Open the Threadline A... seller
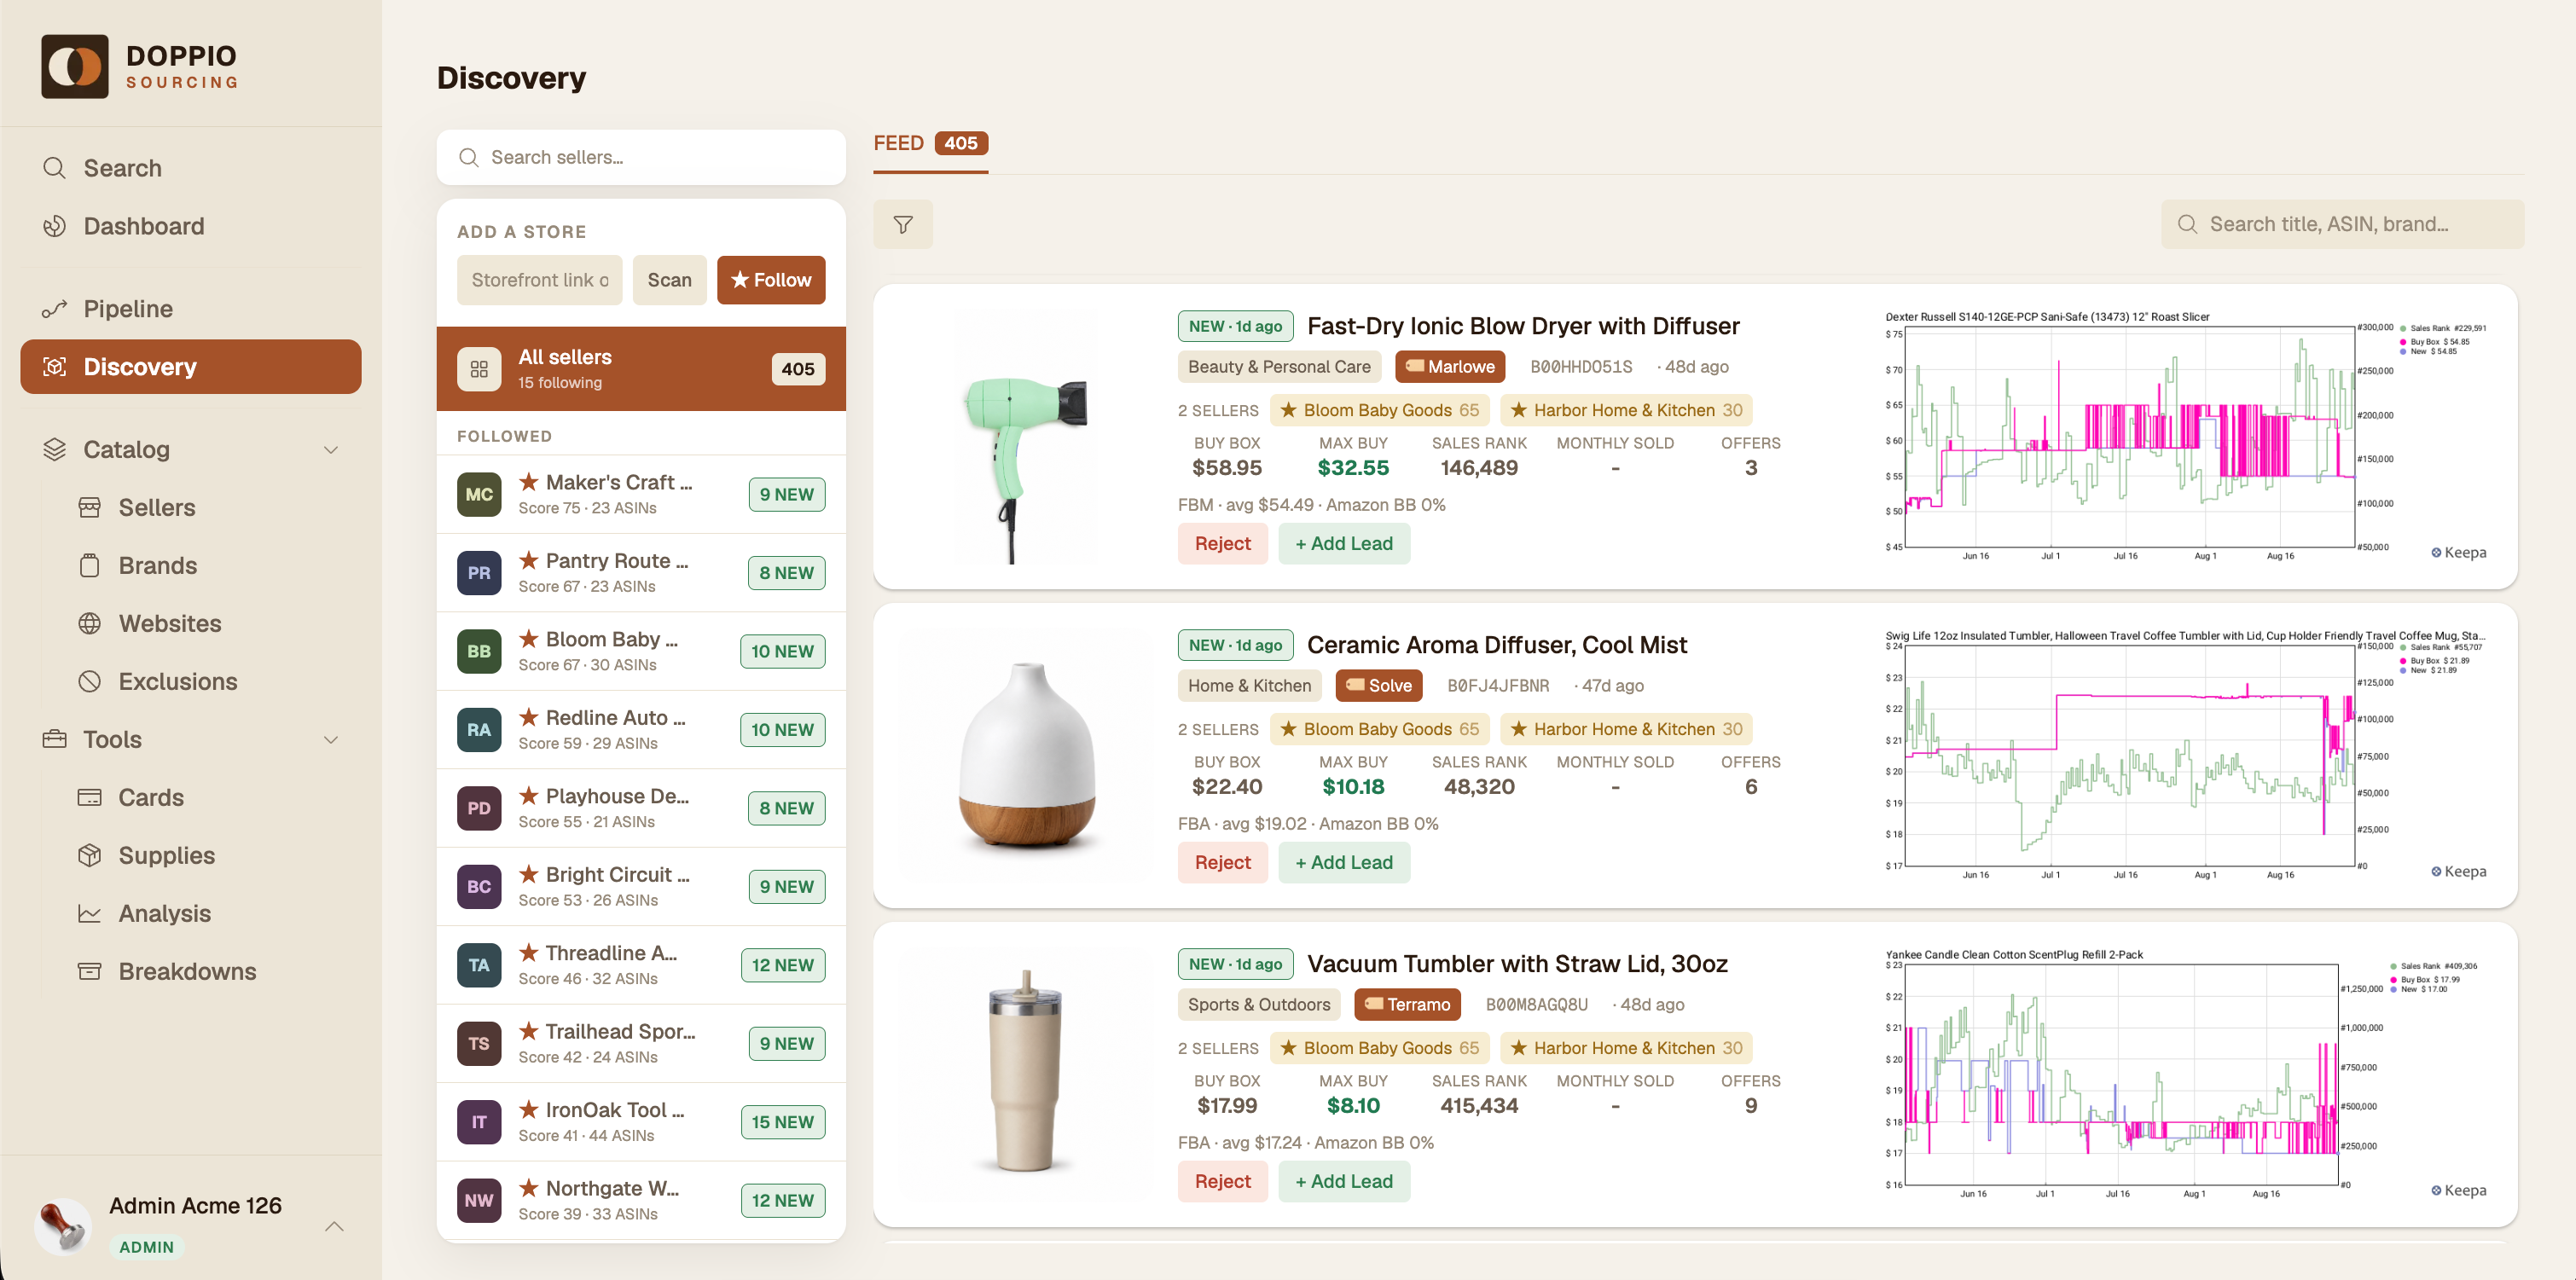The width and height of the screenshot is (2576, 1280). [x=641, y=966]
